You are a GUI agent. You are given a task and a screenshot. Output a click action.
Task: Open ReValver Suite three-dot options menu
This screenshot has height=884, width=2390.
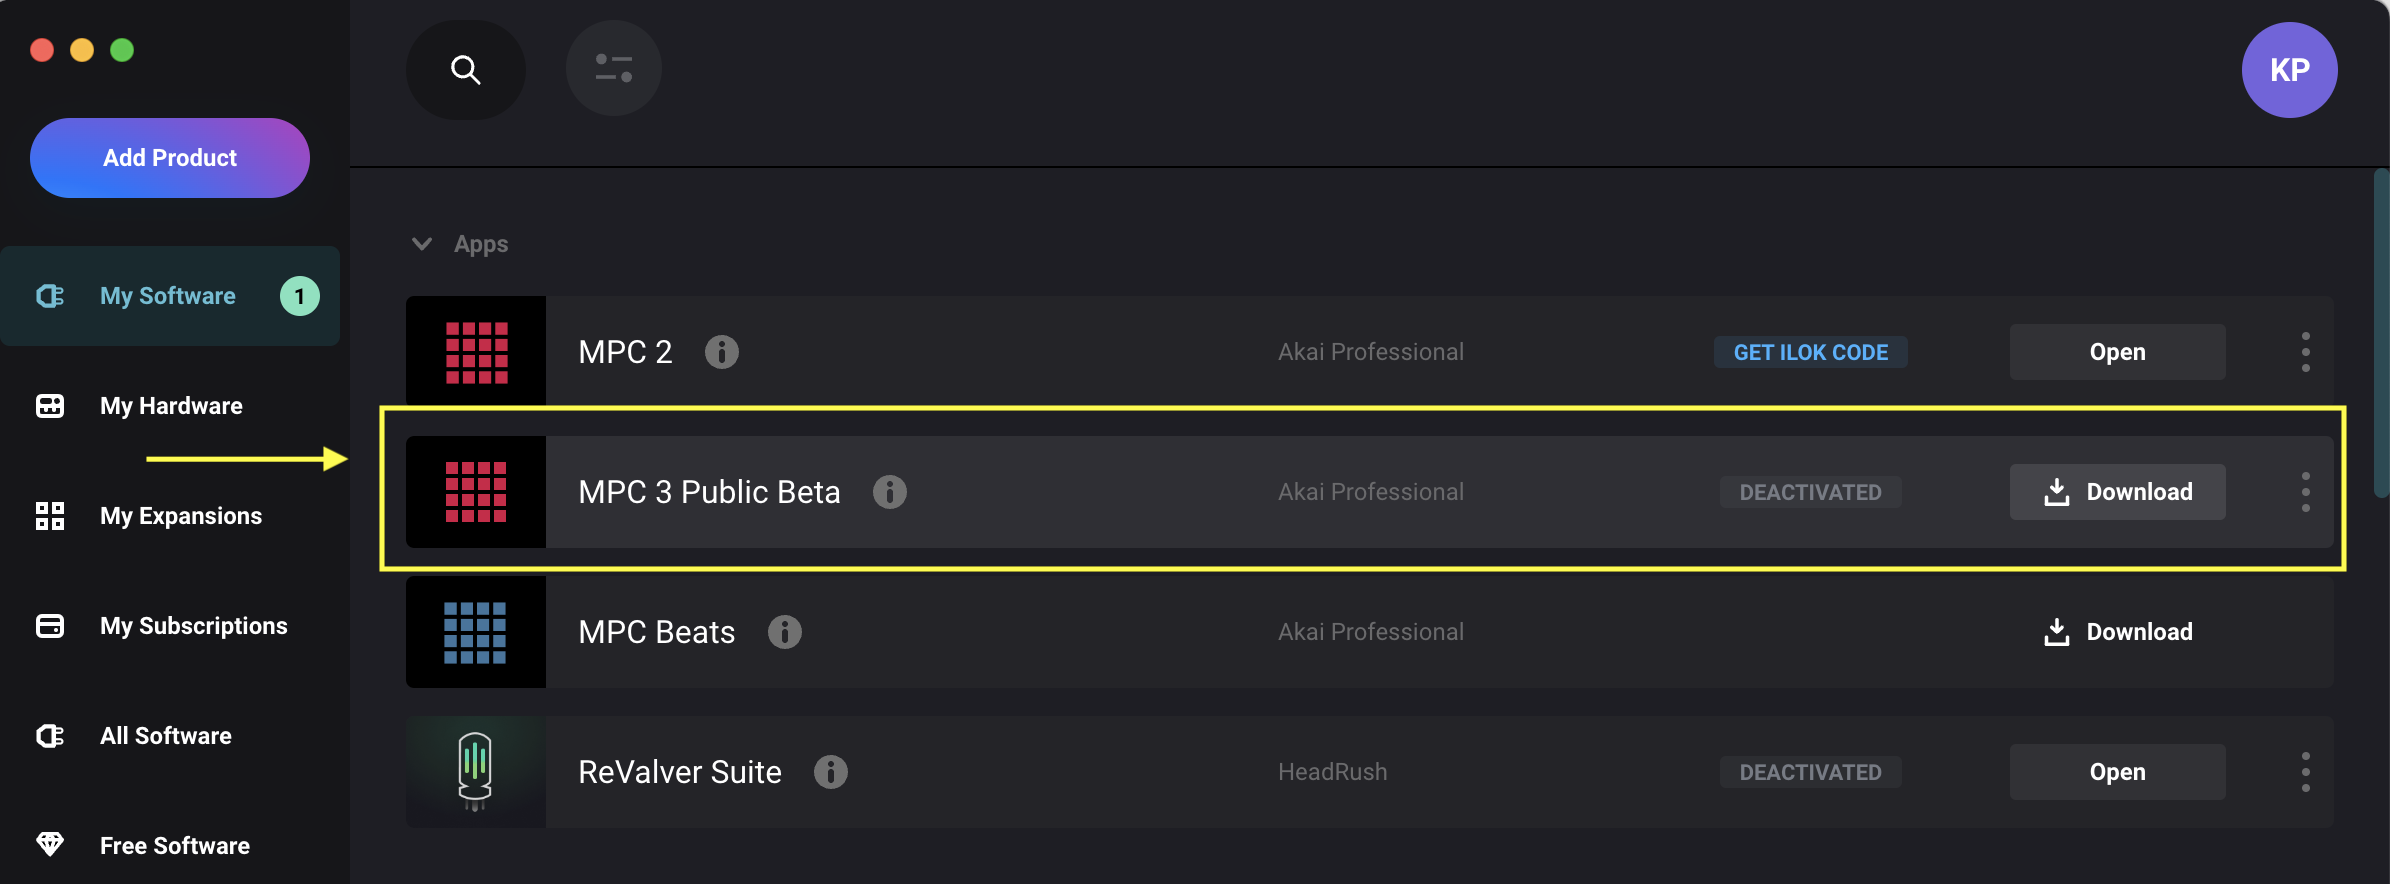pos(2306,772)
